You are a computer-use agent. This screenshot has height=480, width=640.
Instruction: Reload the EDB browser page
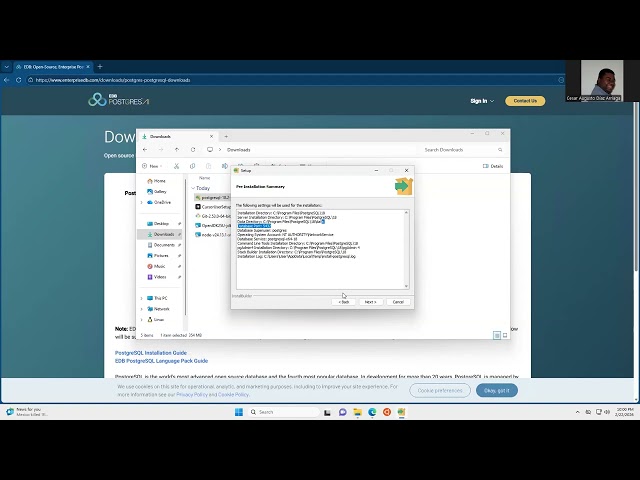[18, 80]
